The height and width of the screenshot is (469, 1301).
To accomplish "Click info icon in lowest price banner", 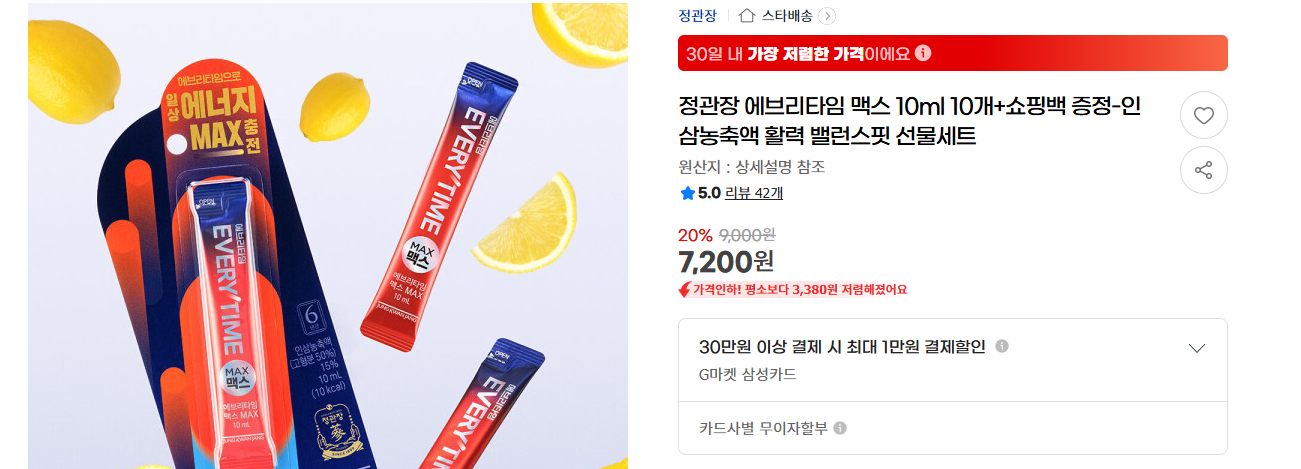I will (924, 53).
